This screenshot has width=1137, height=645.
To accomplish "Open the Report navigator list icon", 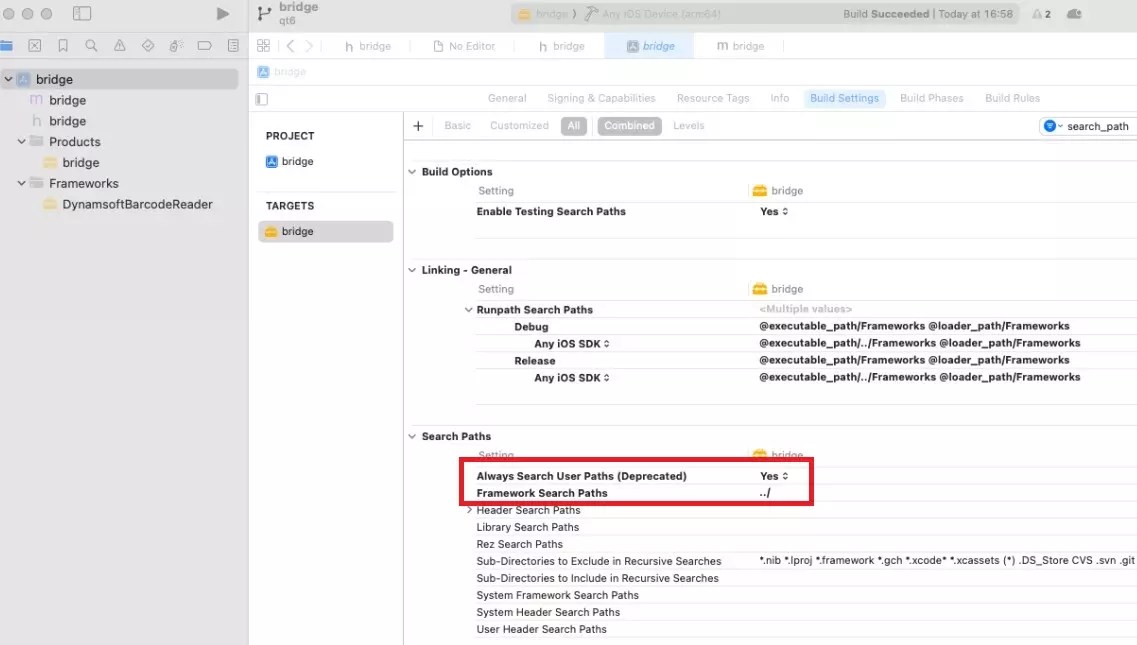I will pos(233,46).
